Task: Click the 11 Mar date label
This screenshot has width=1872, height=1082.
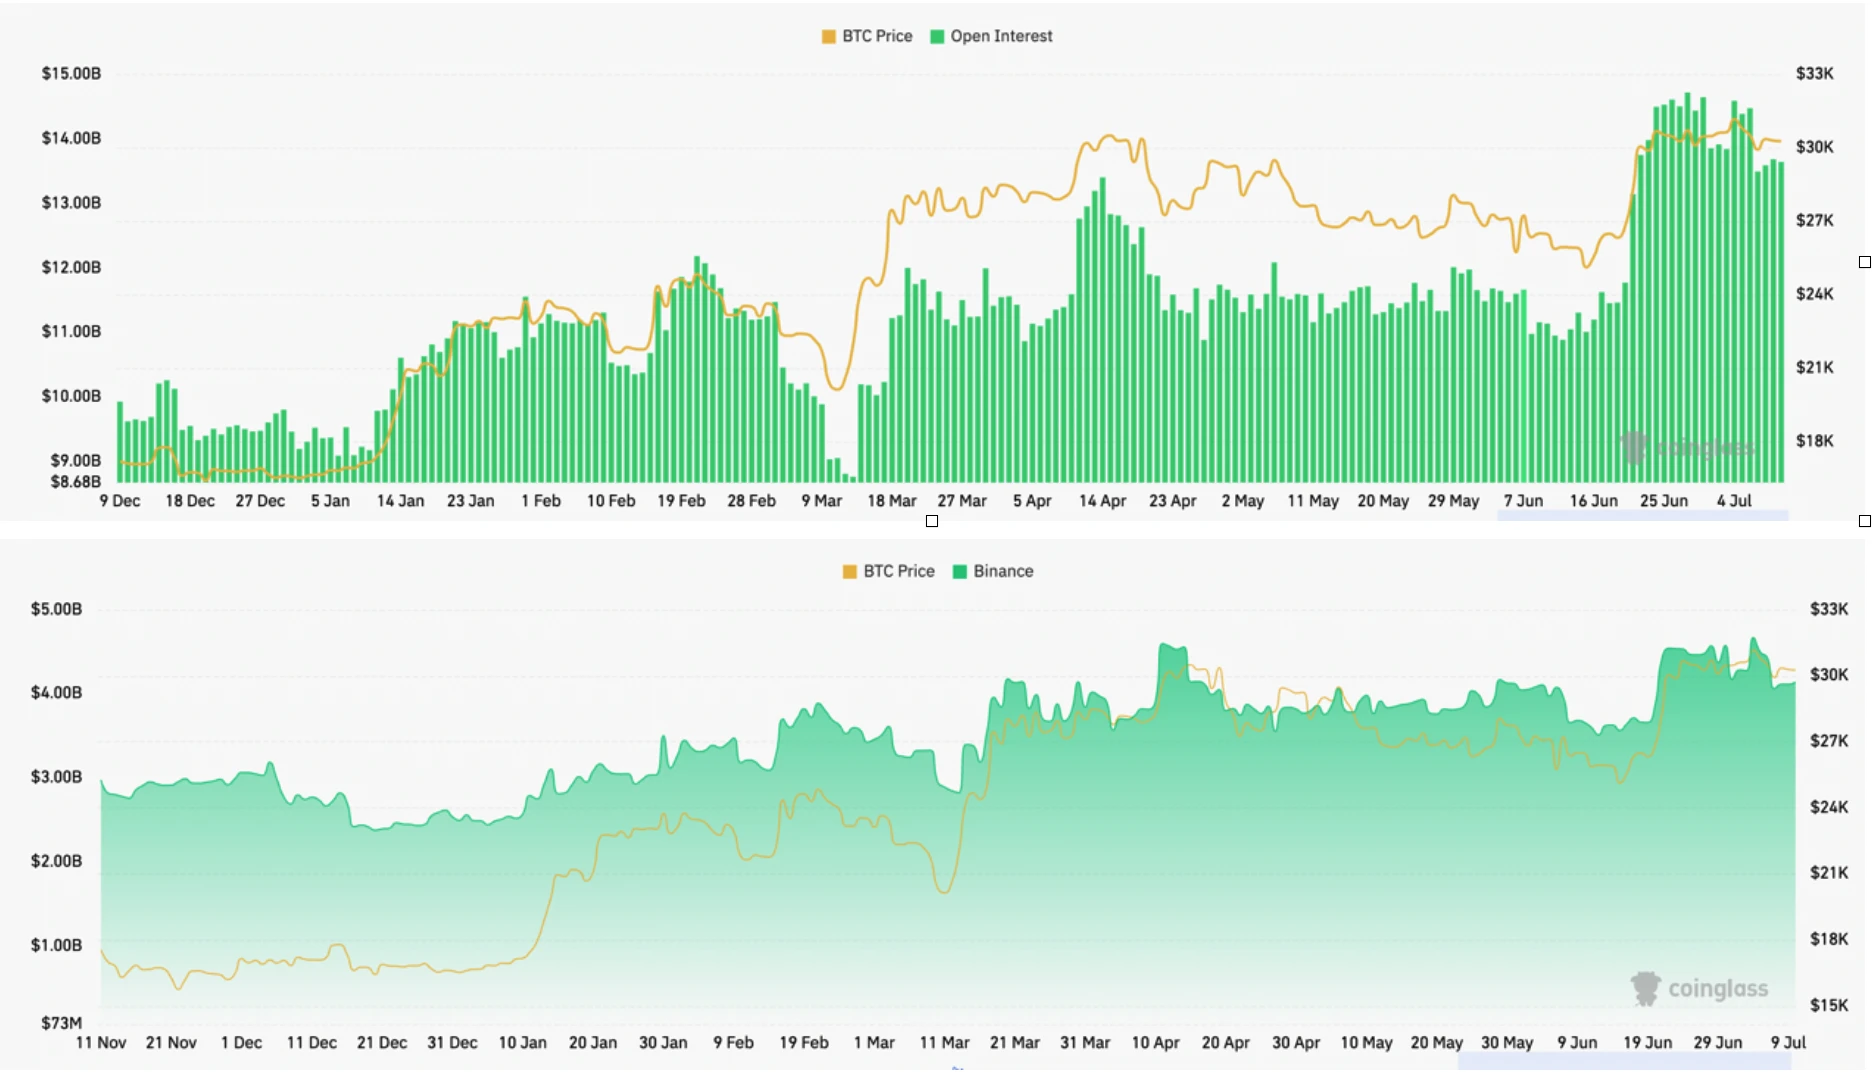Action: click(944, 1043)
